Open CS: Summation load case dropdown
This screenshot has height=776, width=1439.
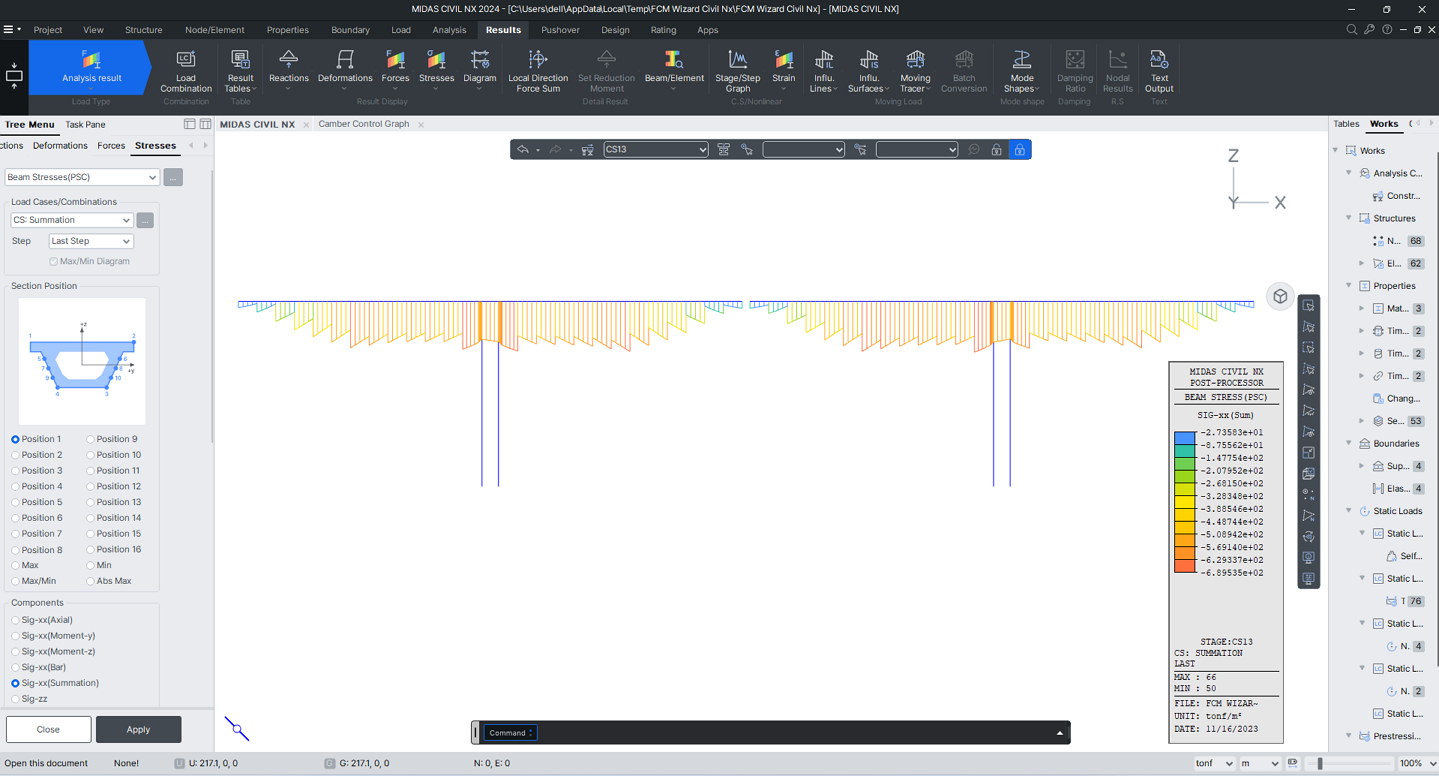(x=72, y=220)
